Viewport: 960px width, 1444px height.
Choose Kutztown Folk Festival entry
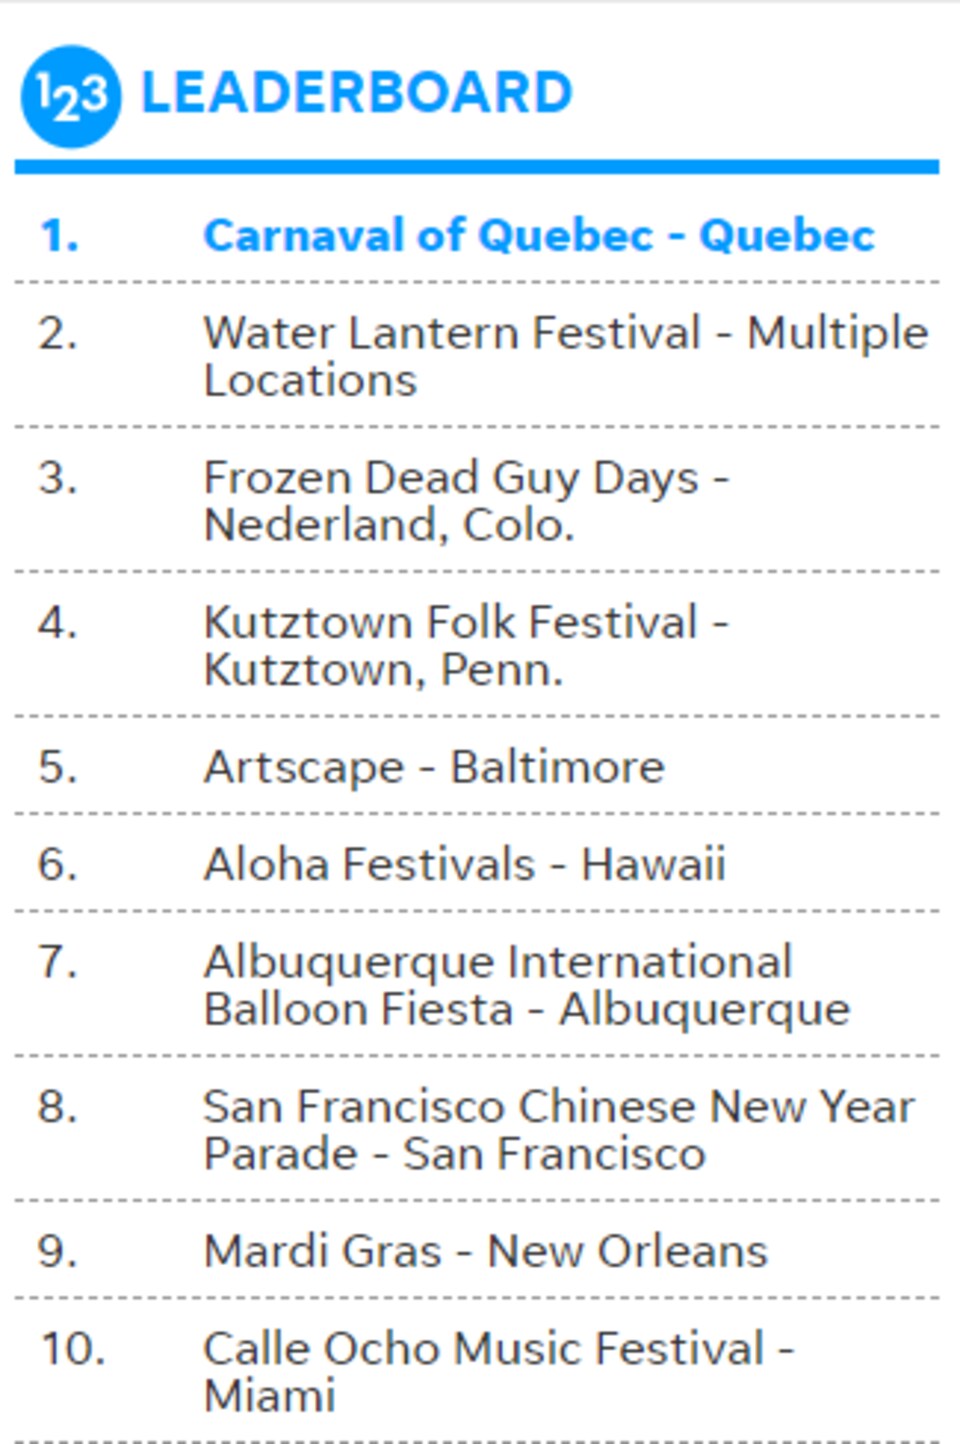(x=466, y=645)
